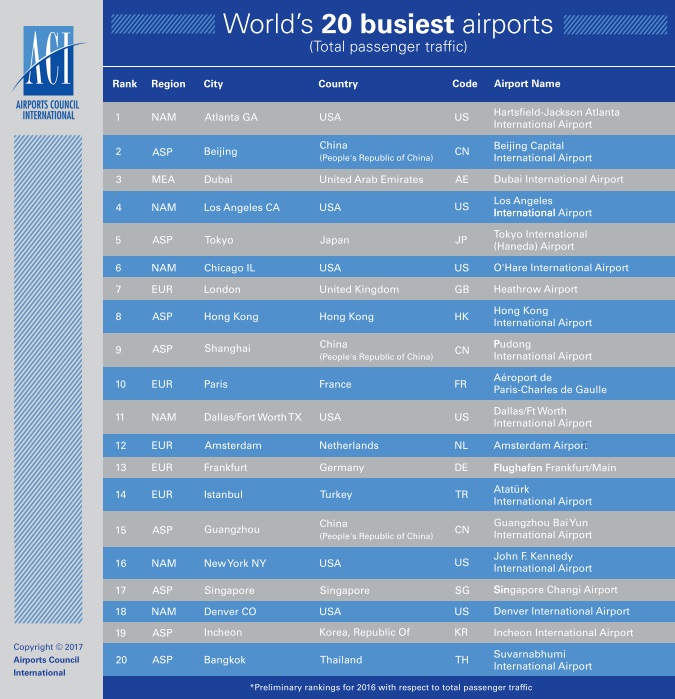Click the 'Copyright © 2017' text
The image size is (675, 699).
(48, 647)
